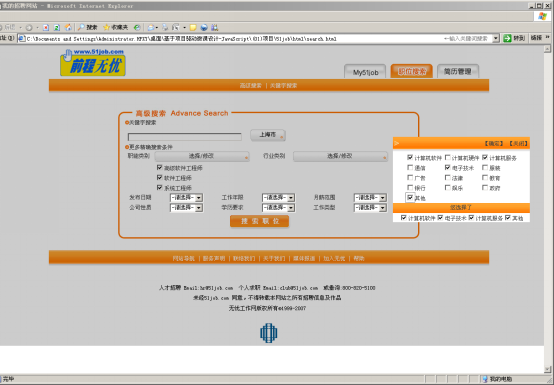Open the Favorites (收藏夹) star button
Viewport: 554px width, 385px height.
(116, 27)
